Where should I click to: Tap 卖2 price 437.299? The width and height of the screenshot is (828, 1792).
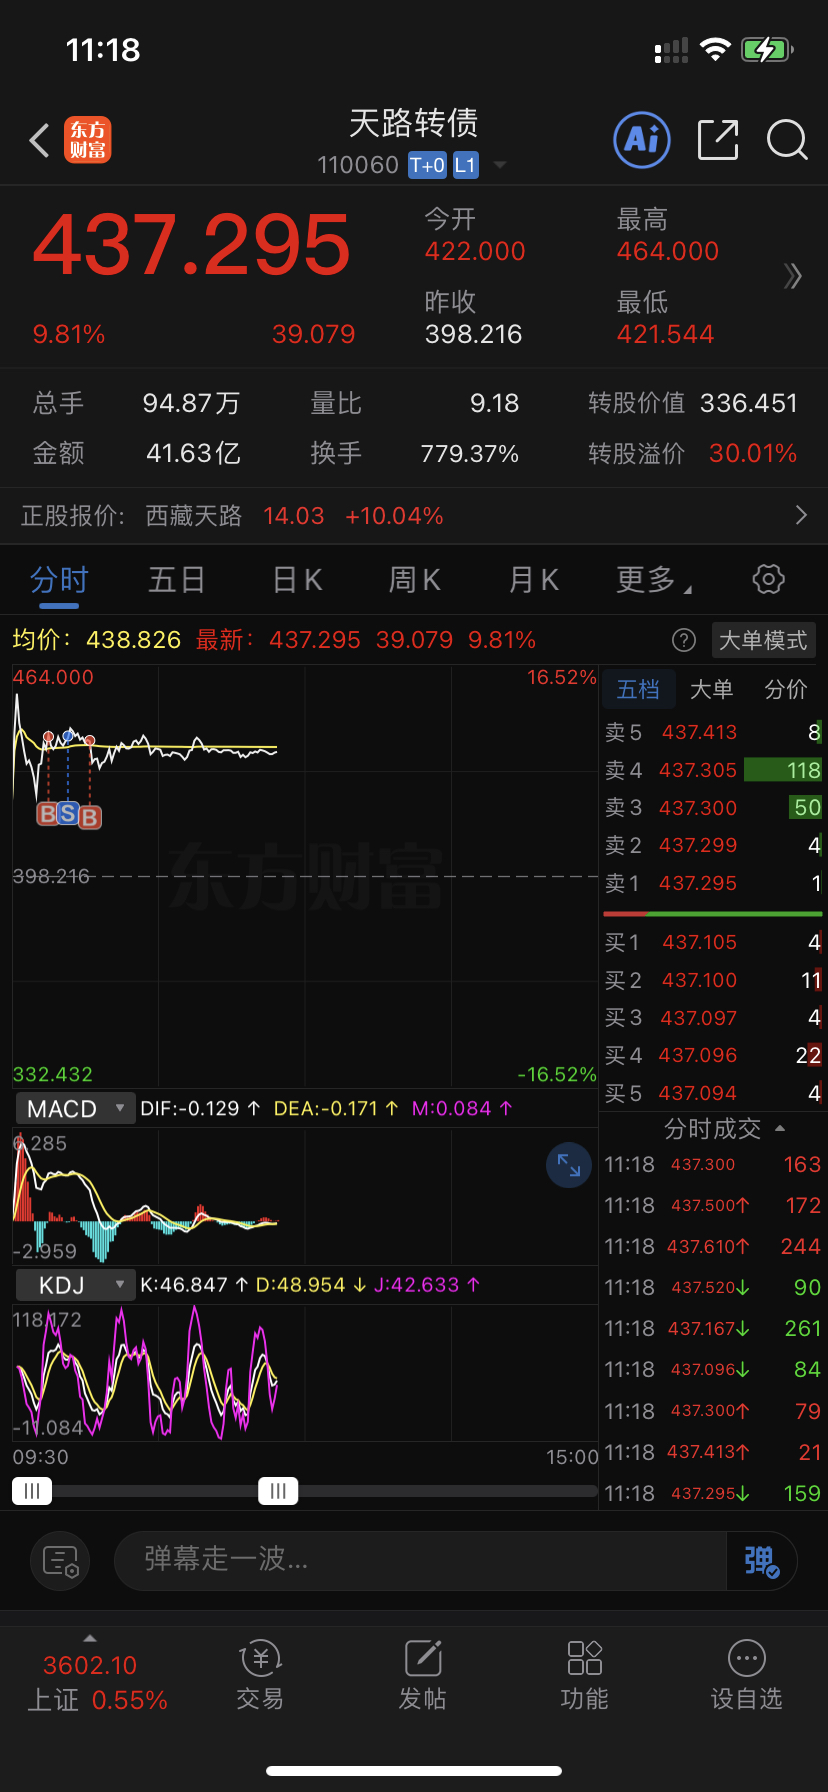tap(698, 845)
